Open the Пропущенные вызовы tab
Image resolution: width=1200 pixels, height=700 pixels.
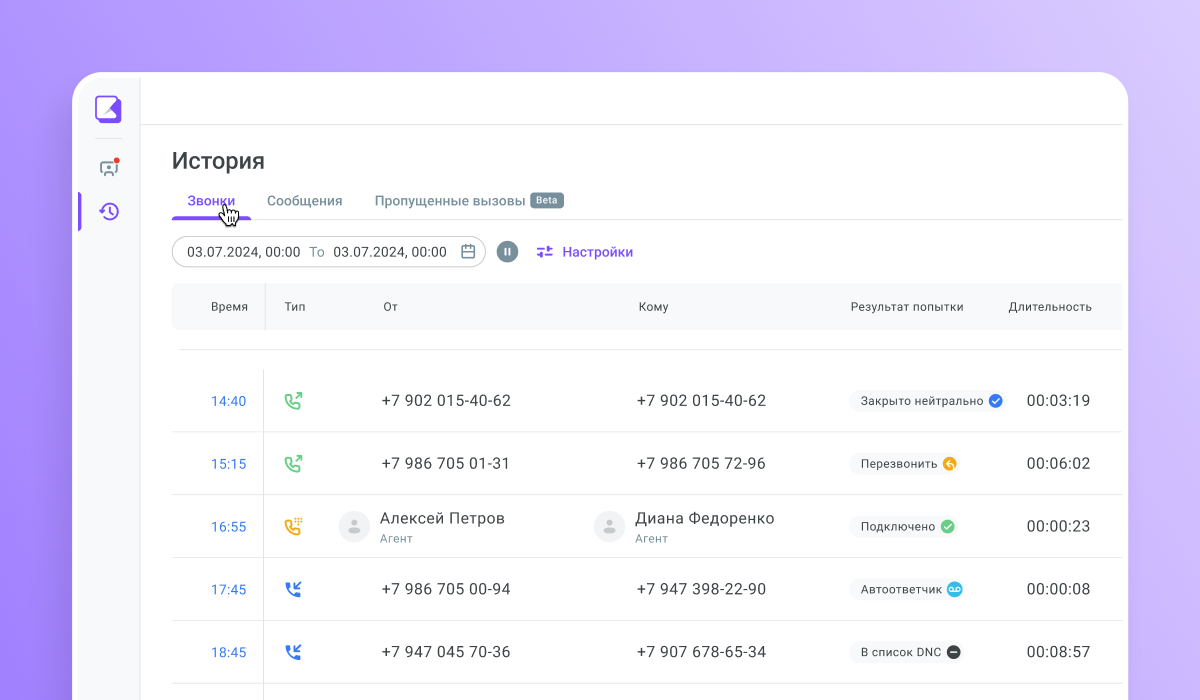(x=450, y=200)
